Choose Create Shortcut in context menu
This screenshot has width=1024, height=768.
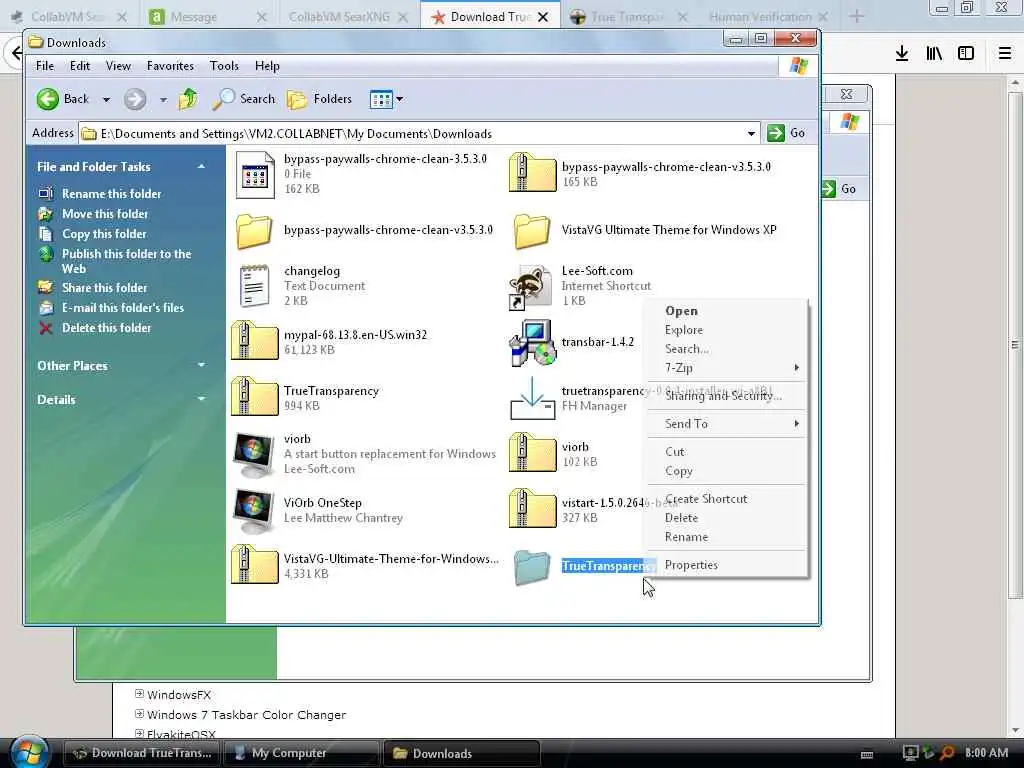coord(726,499)
